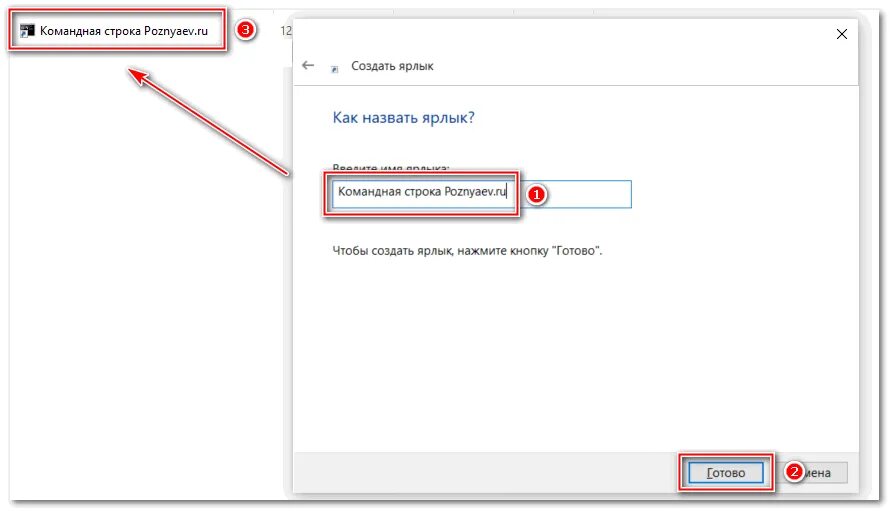890x511 pixels.
Task: Close the Создать ярлык dialog
Action: tap(841, 34)
